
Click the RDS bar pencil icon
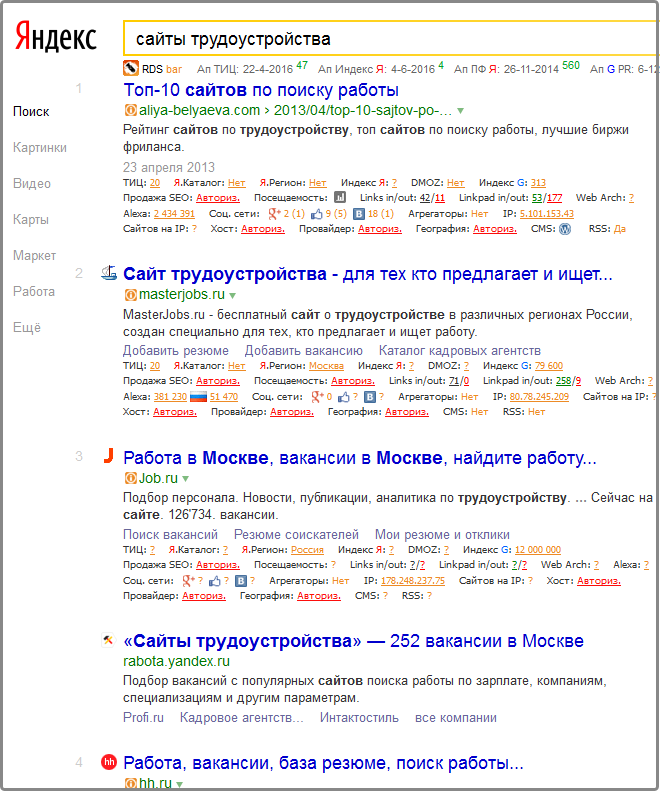pyautogui.click(x=130, y=69)
